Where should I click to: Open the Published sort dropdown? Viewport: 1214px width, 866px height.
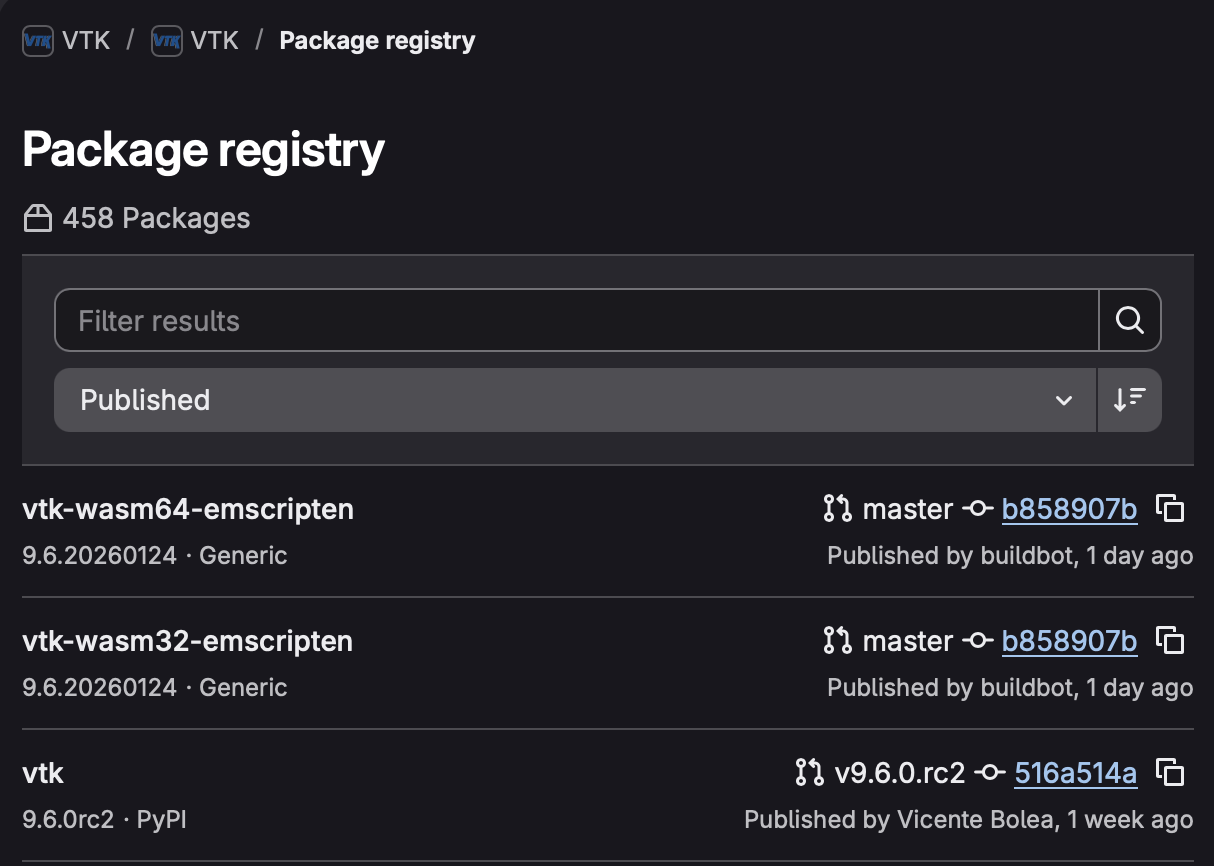tap(575, 400)
